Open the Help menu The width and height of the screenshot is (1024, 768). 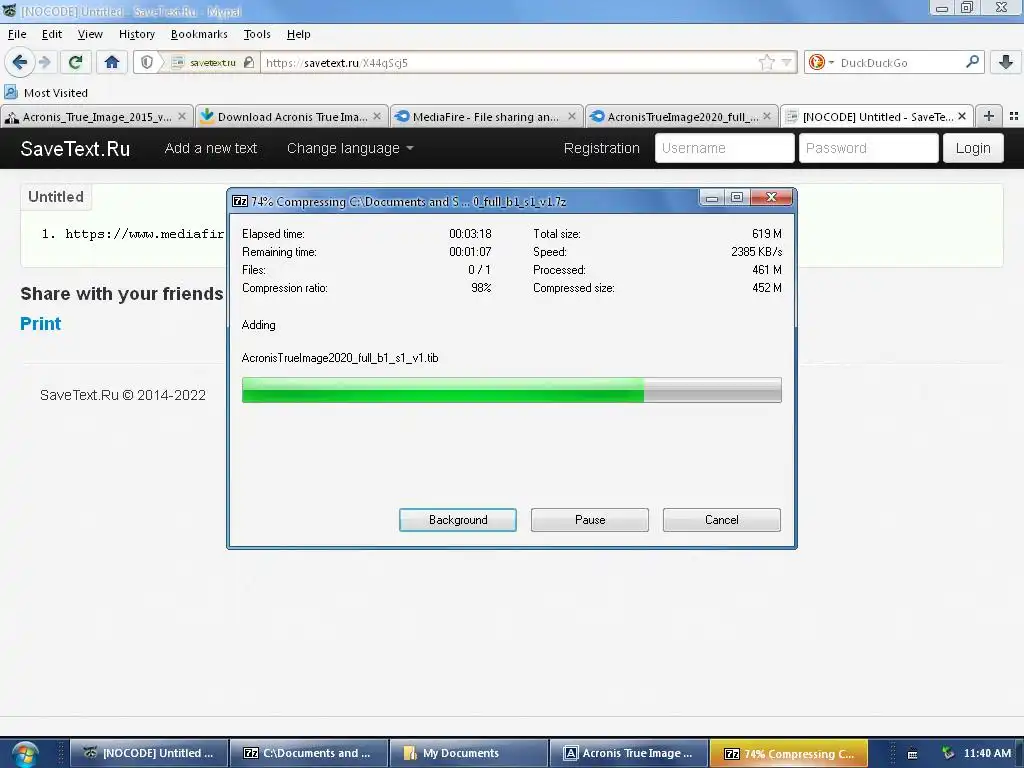[x=298, y=34]
